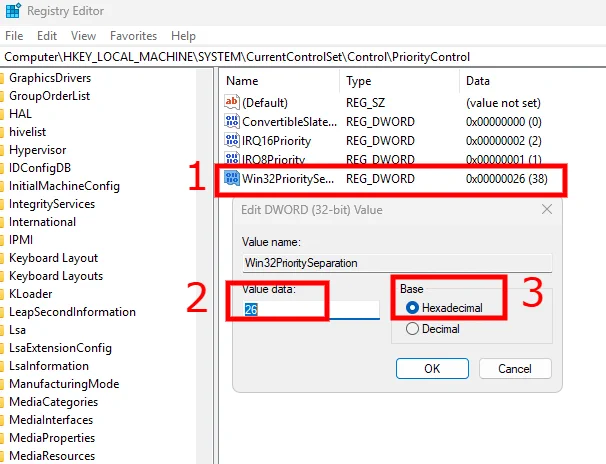Viewport: 606px width, 464px height.
Task: Select the ConvertibleSlate... value name
Action: tap(289, 122)
